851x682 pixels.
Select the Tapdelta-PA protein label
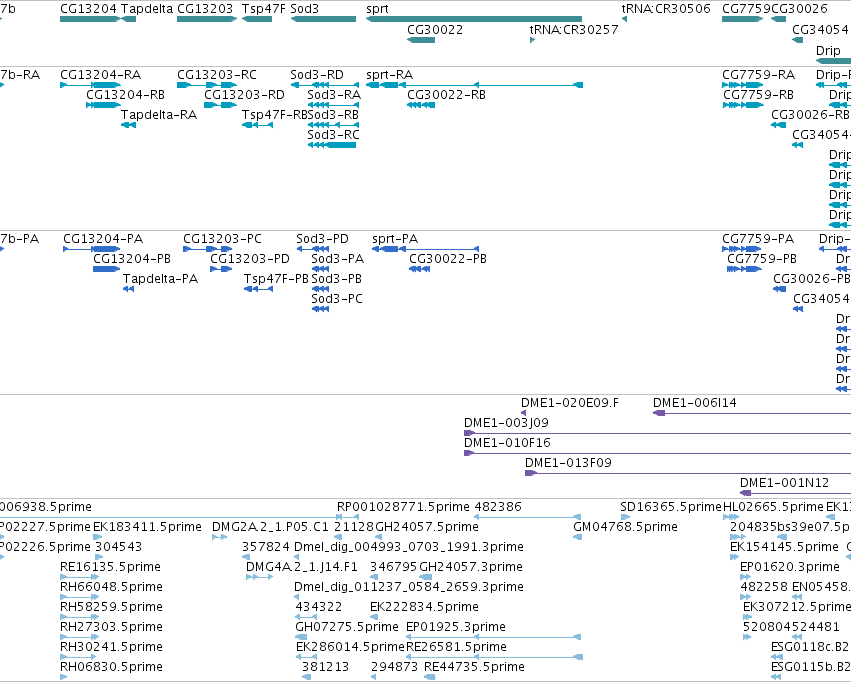point(161,279)
